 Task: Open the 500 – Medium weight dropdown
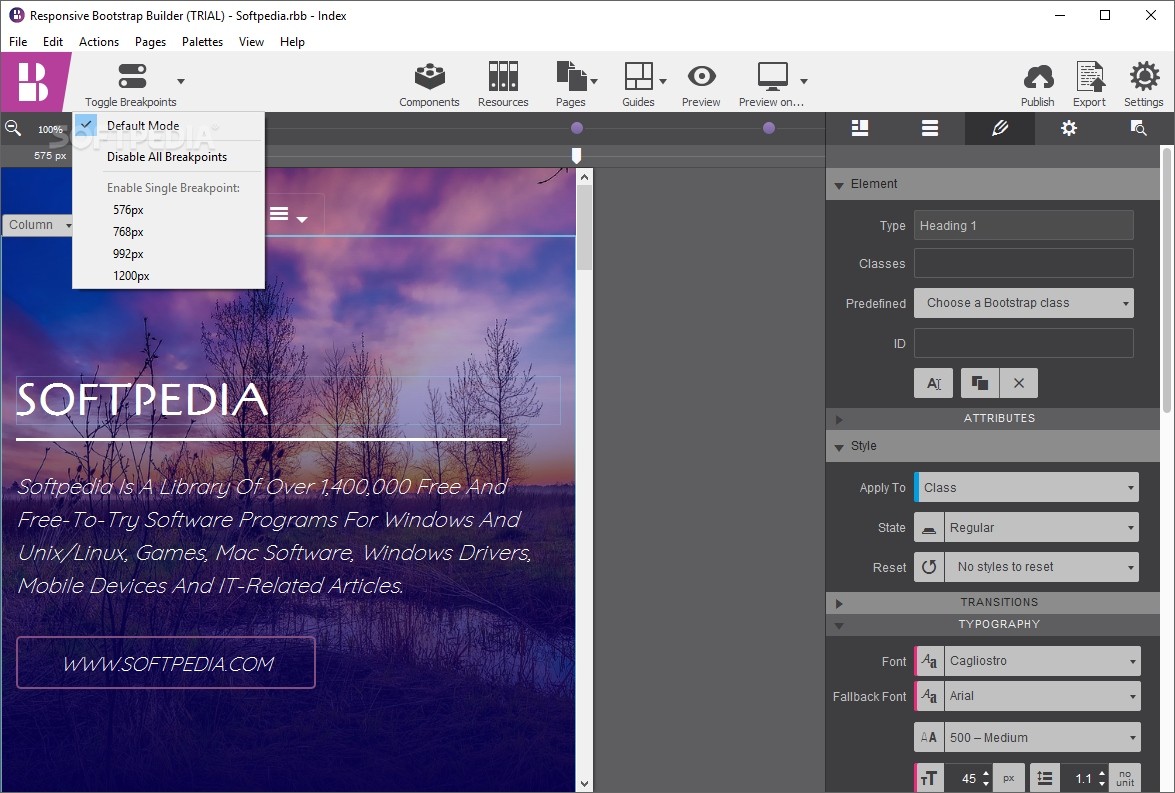(1042, 738)
